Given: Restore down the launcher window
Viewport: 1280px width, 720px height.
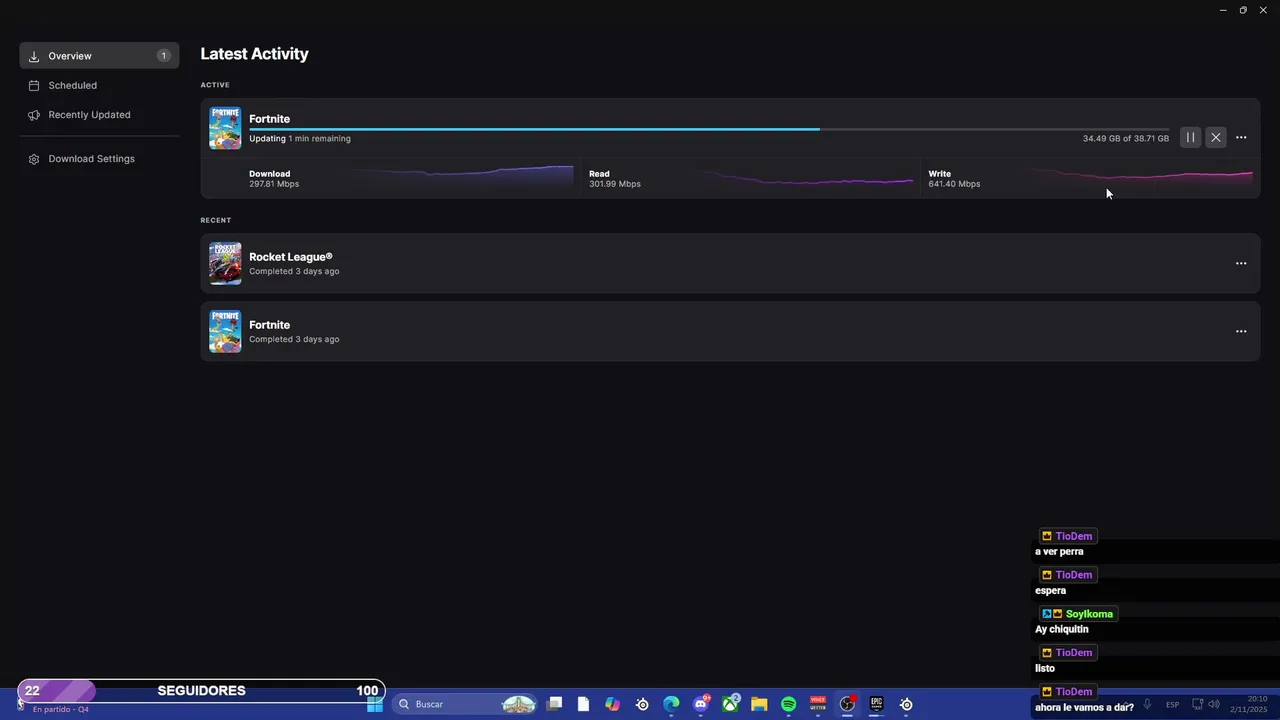Looking at the screenshot, I should (1243, 10).
